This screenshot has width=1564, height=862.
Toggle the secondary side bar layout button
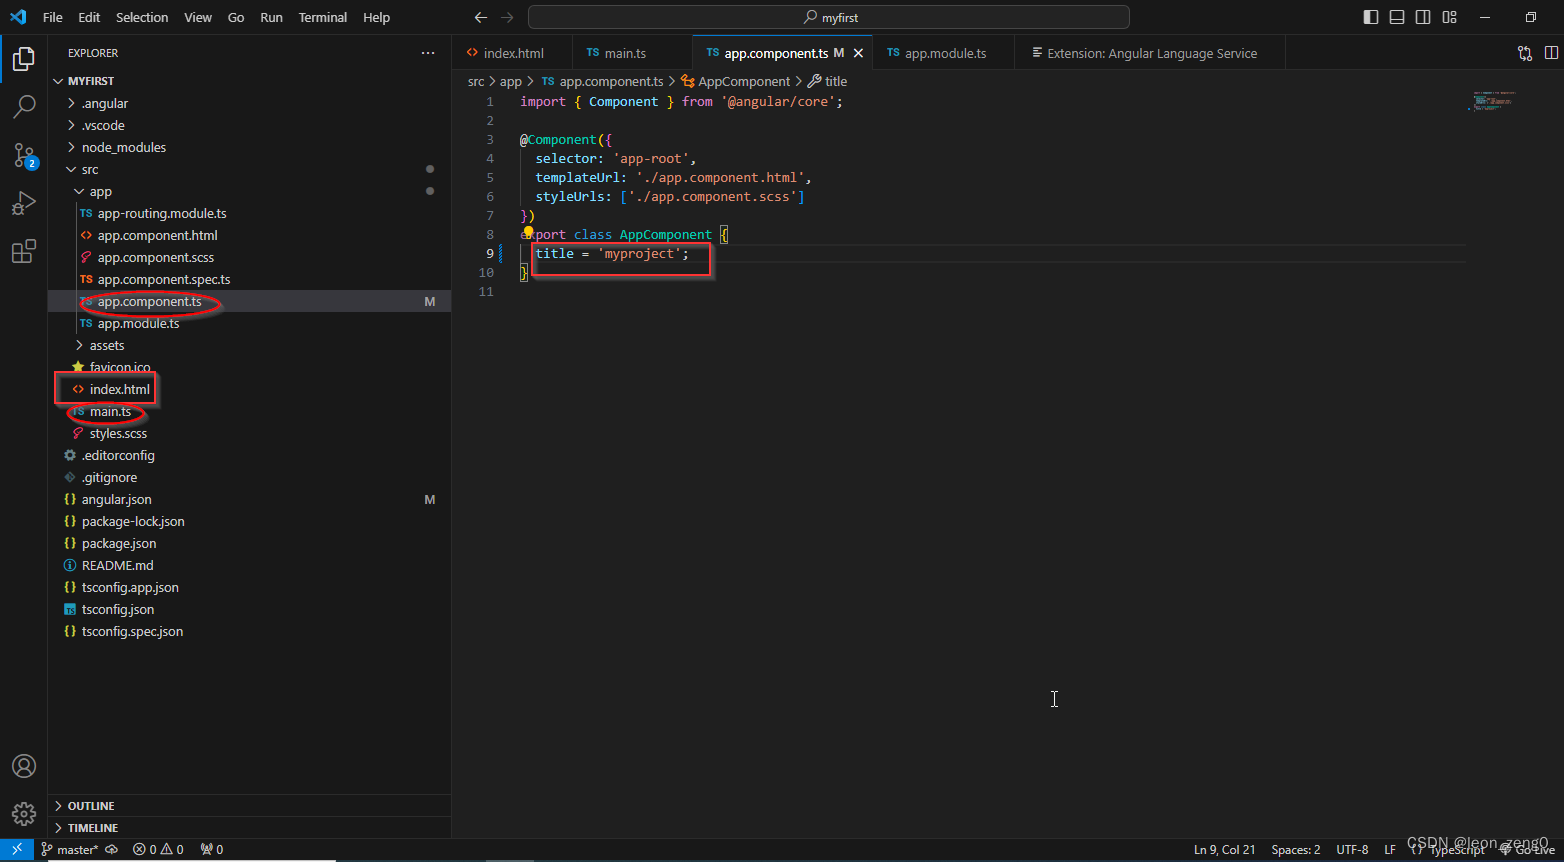(1423, 17)
